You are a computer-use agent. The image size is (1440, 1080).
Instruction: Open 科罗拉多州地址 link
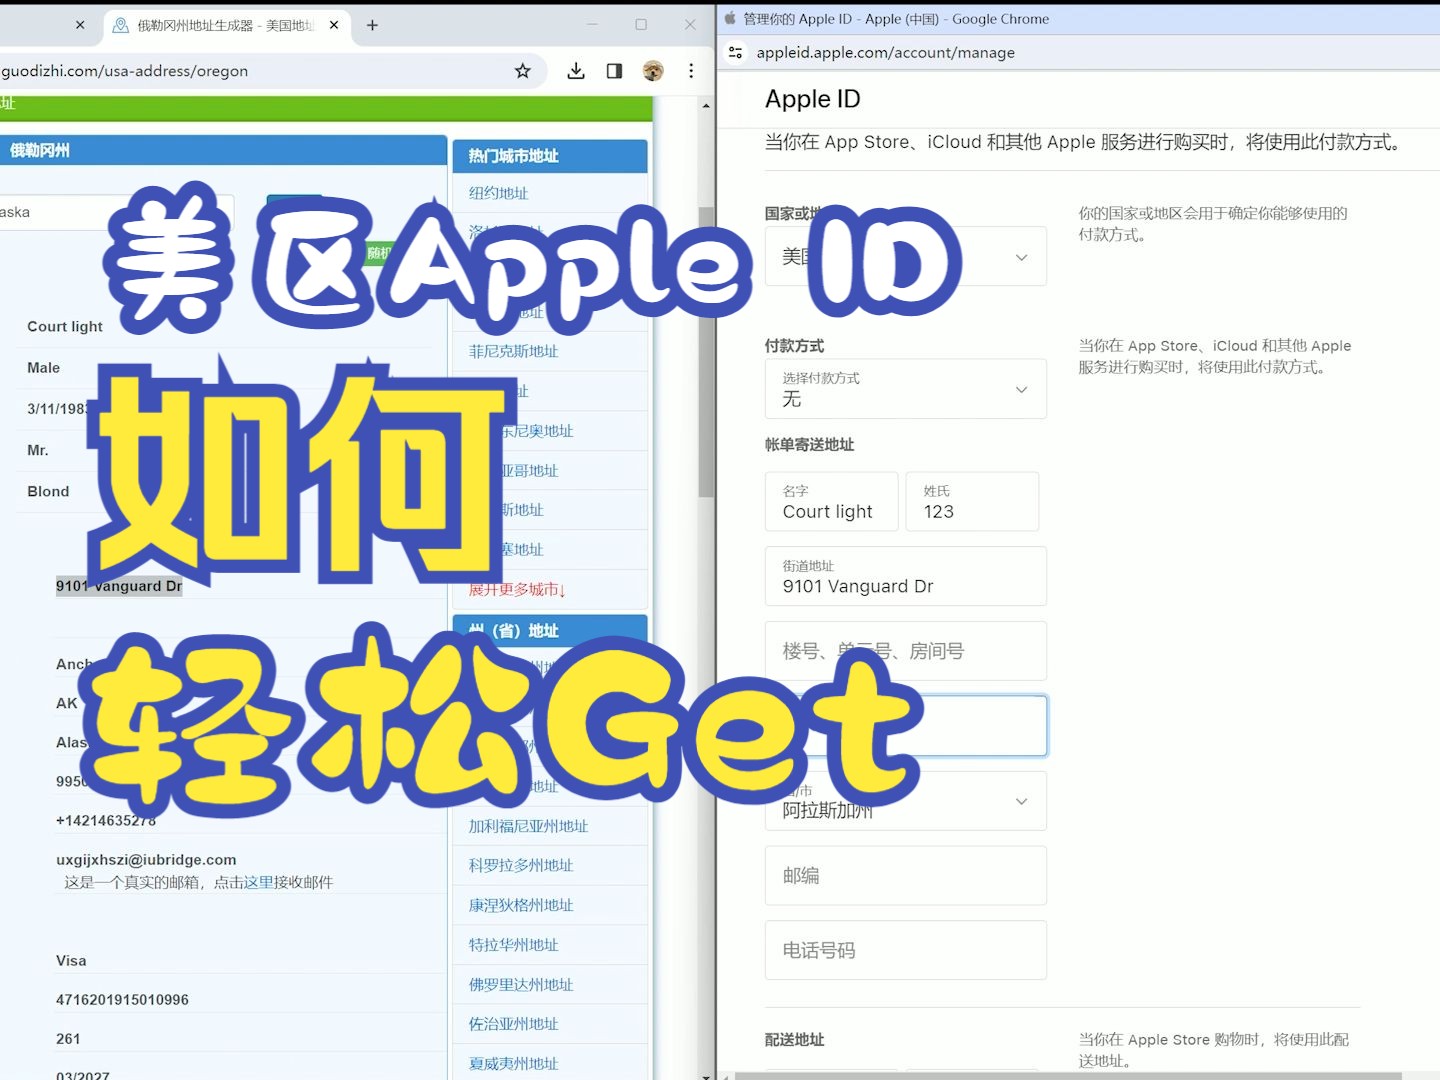(521, 866)
